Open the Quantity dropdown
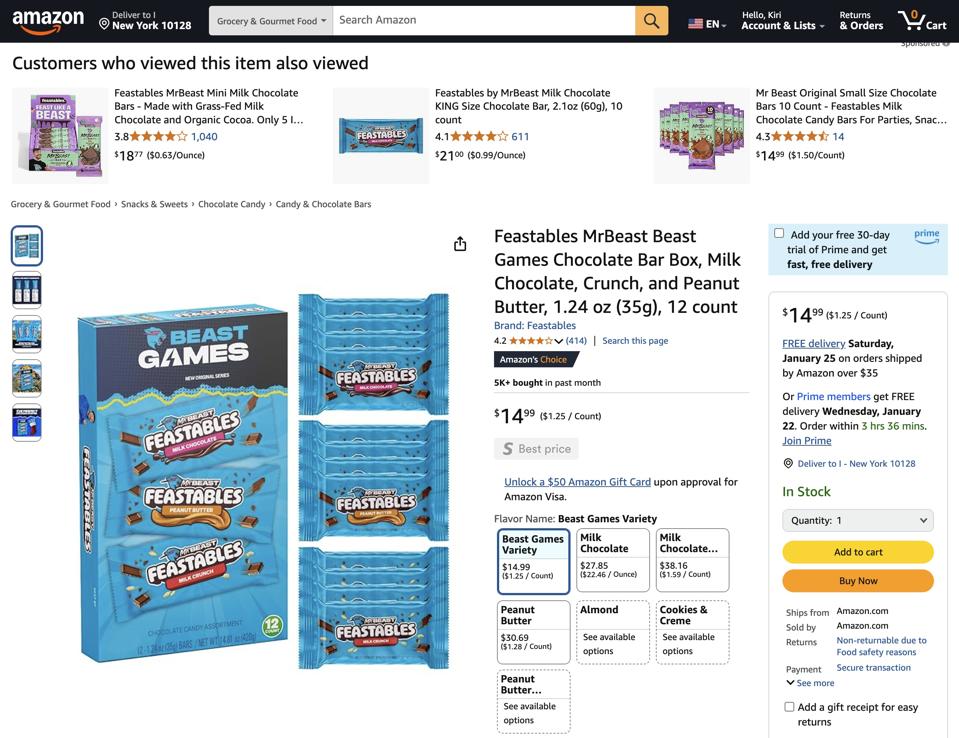 (857, 519)
